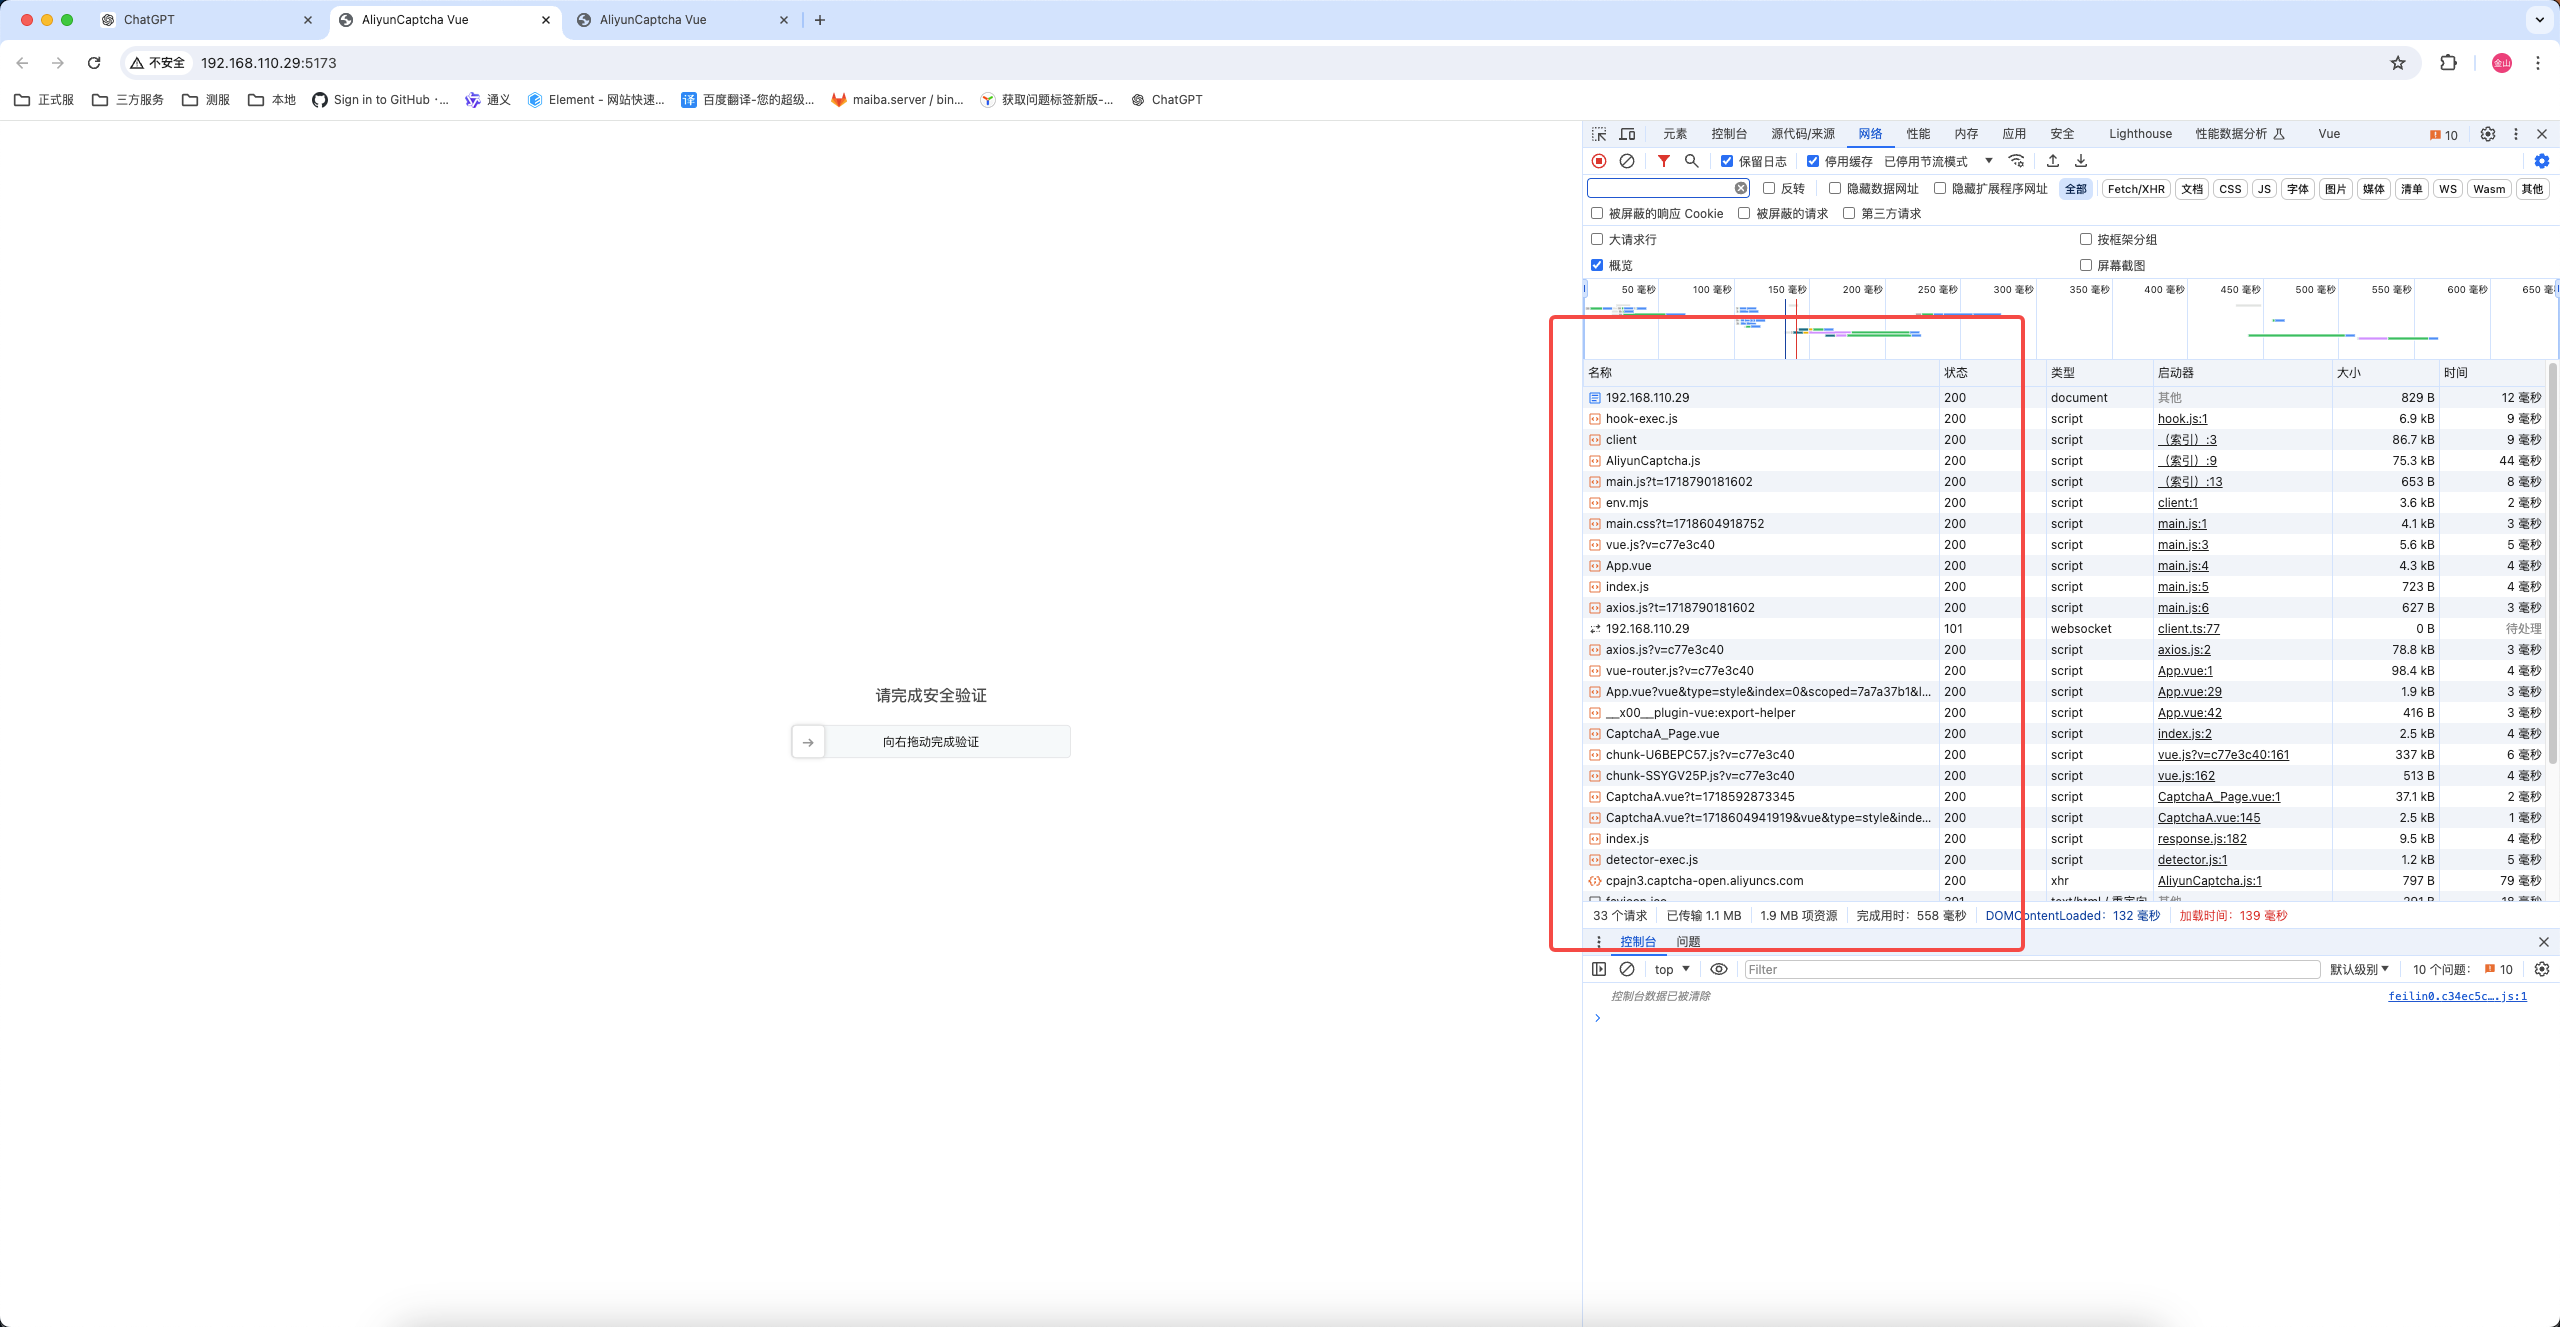Open DevTools more options menu
This screenshot has width=2560, height=1327.
2516,134
